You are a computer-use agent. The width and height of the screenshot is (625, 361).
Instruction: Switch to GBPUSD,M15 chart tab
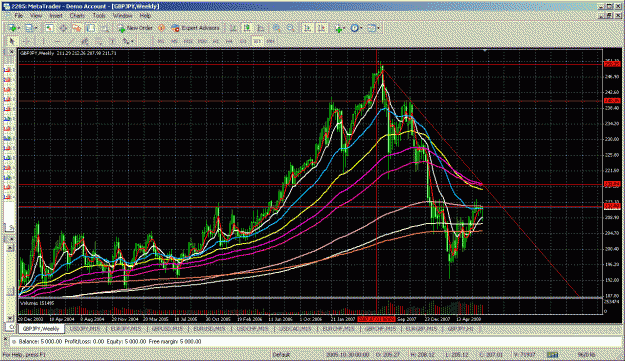pyautogui.click(x=167, y=329)
